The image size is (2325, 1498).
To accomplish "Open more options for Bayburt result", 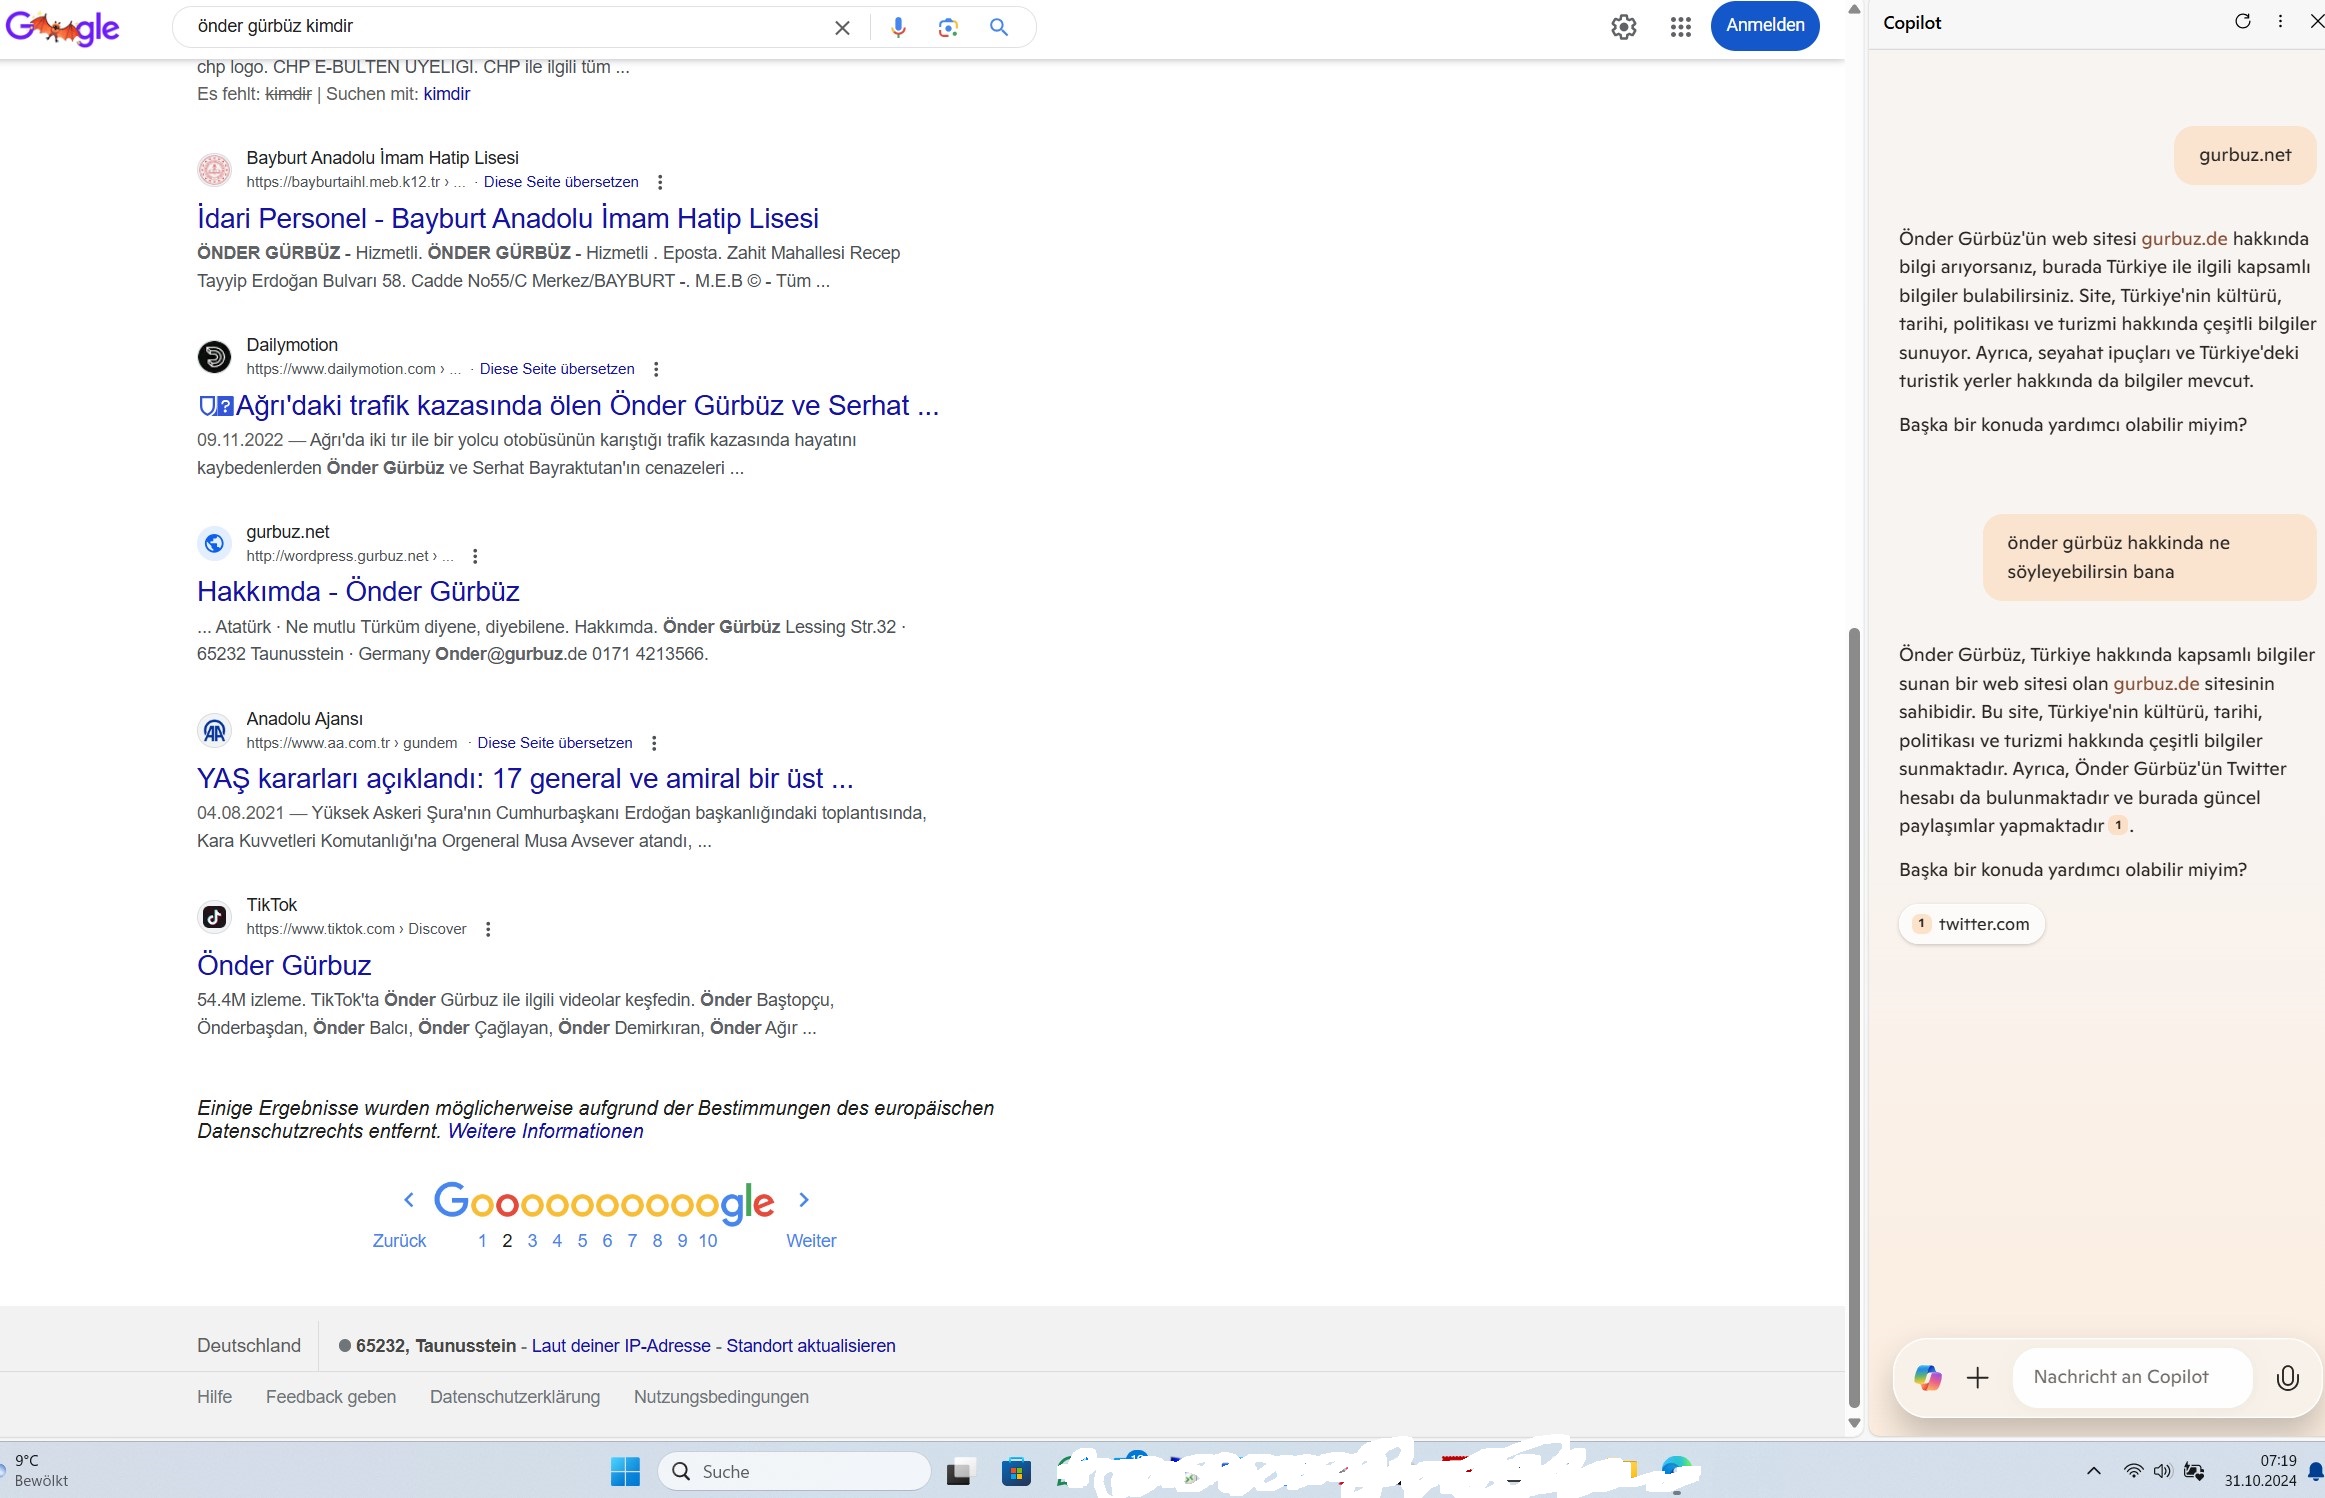I will pyautogui.click(x=659, y=182).
